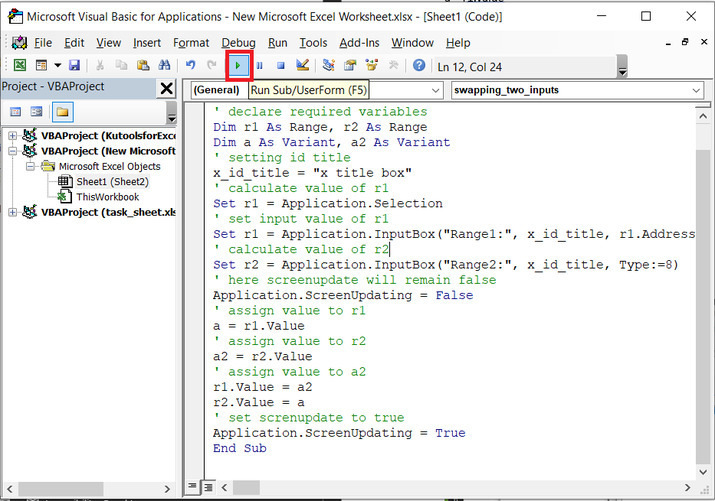Click View Code icon in Project panel
This screenshot has height=501, width=715.
coord(14,111)
